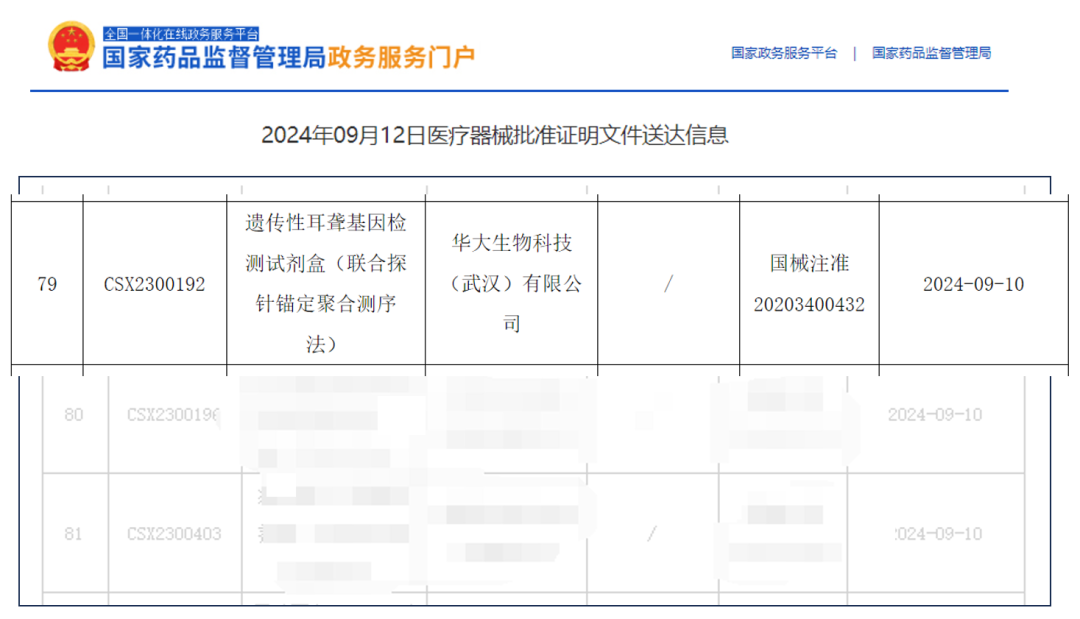This screenshot has height=619, width=1080.
Task: Click the large blue 国家药品监督管理局 header title
Action: tap(215, 57)
